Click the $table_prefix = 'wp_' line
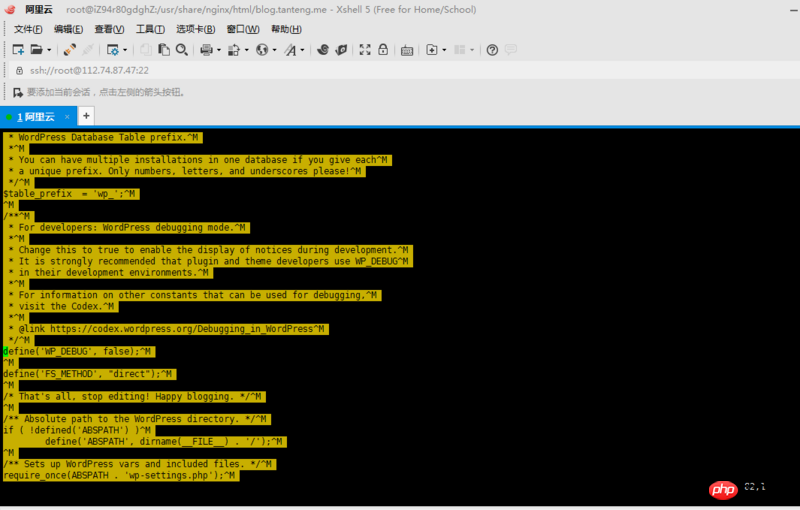The width and height of the screenshot is (800, 510). tap(71, 194)
